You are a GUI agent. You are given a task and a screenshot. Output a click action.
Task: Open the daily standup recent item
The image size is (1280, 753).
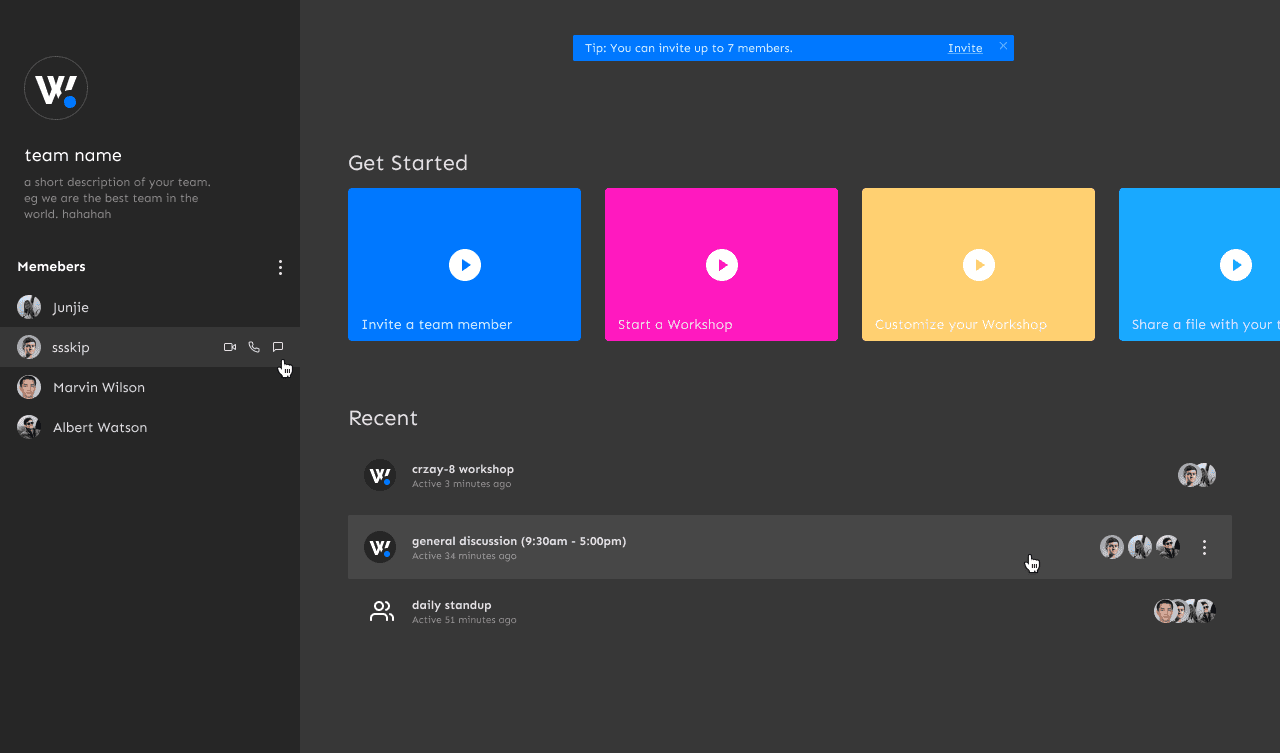(x=790, y=611)
